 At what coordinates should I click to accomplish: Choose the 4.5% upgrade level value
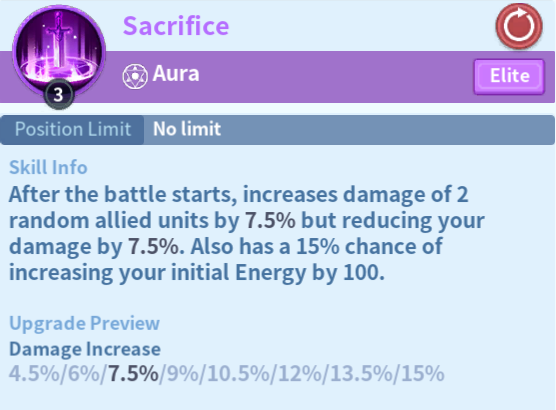click(34, 373)
